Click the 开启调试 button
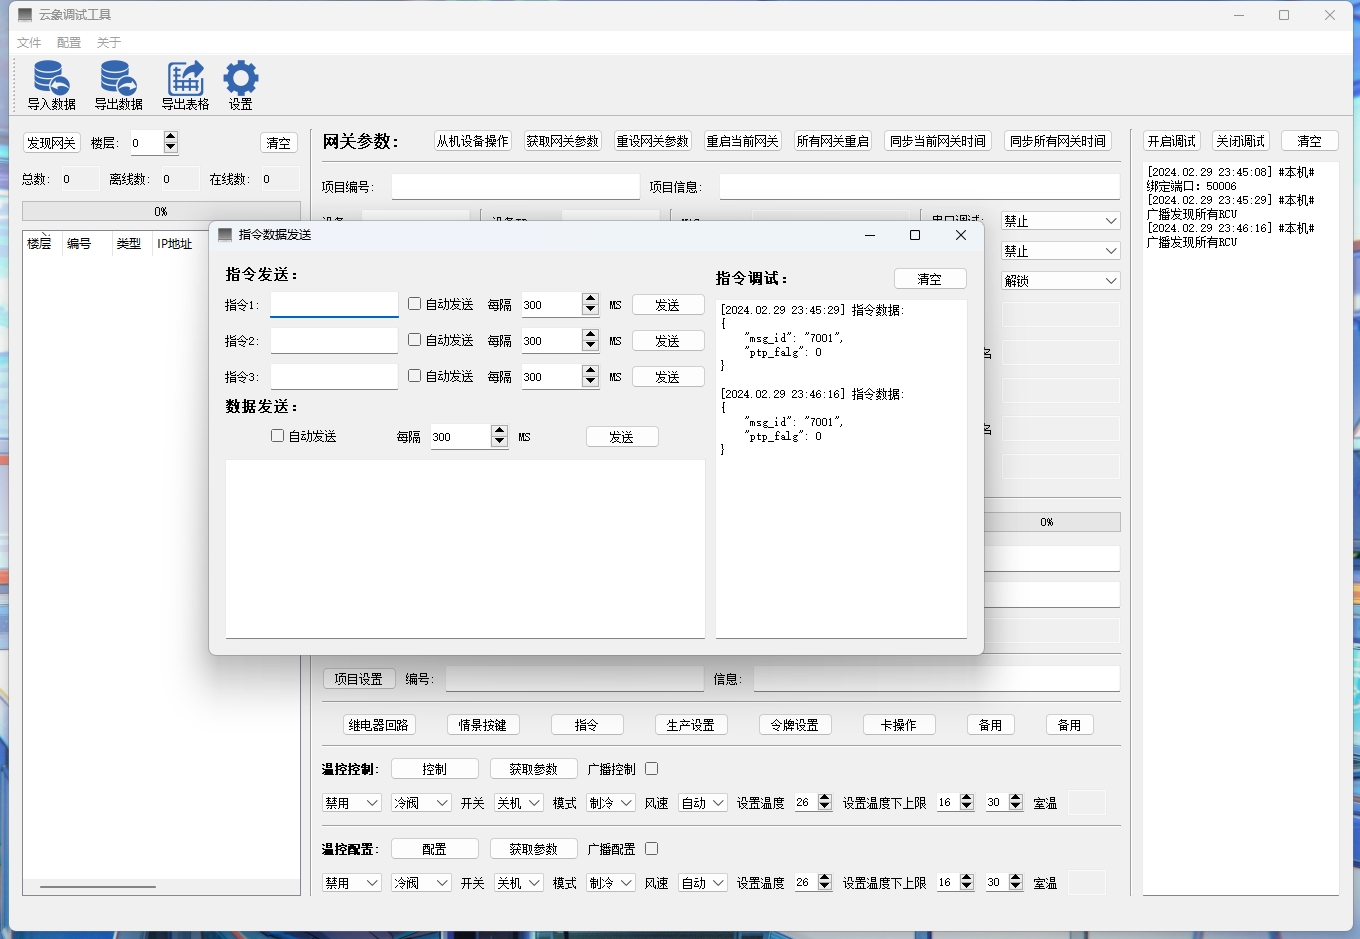 pos(1172,141)
